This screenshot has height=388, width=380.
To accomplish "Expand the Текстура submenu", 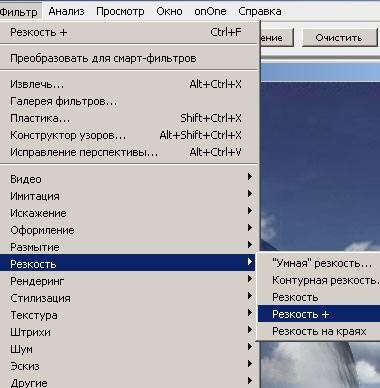I will coord(129,315).
